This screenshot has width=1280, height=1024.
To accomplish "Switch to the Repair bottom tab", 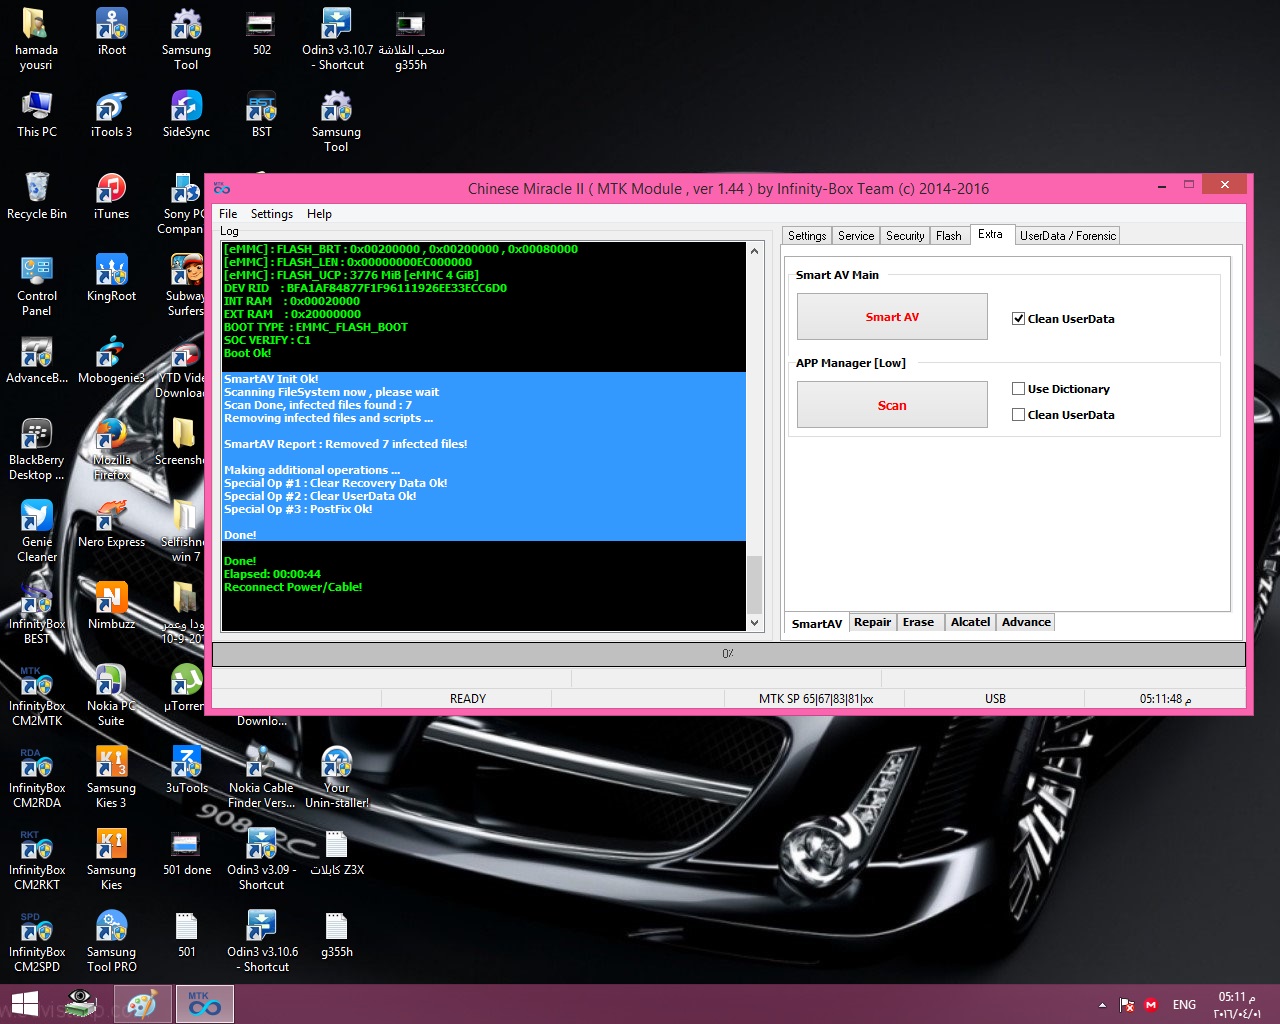I will coord(872,622).
